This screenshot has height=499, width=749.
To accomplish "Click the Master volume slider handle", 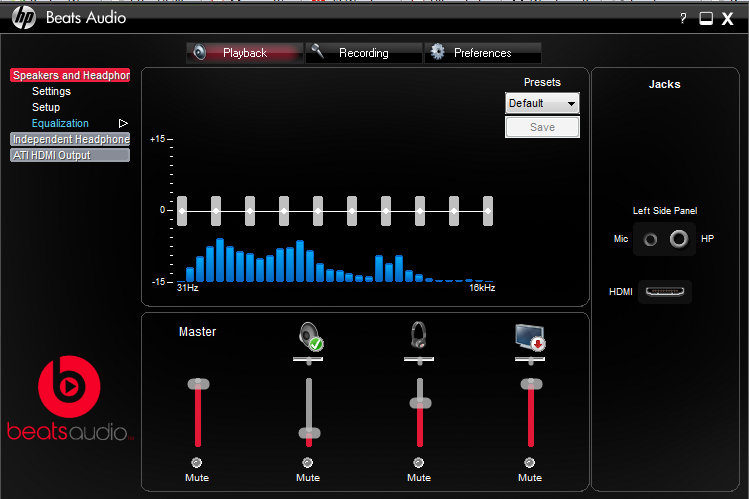I will pyautogui.click(x=198, y=384).
